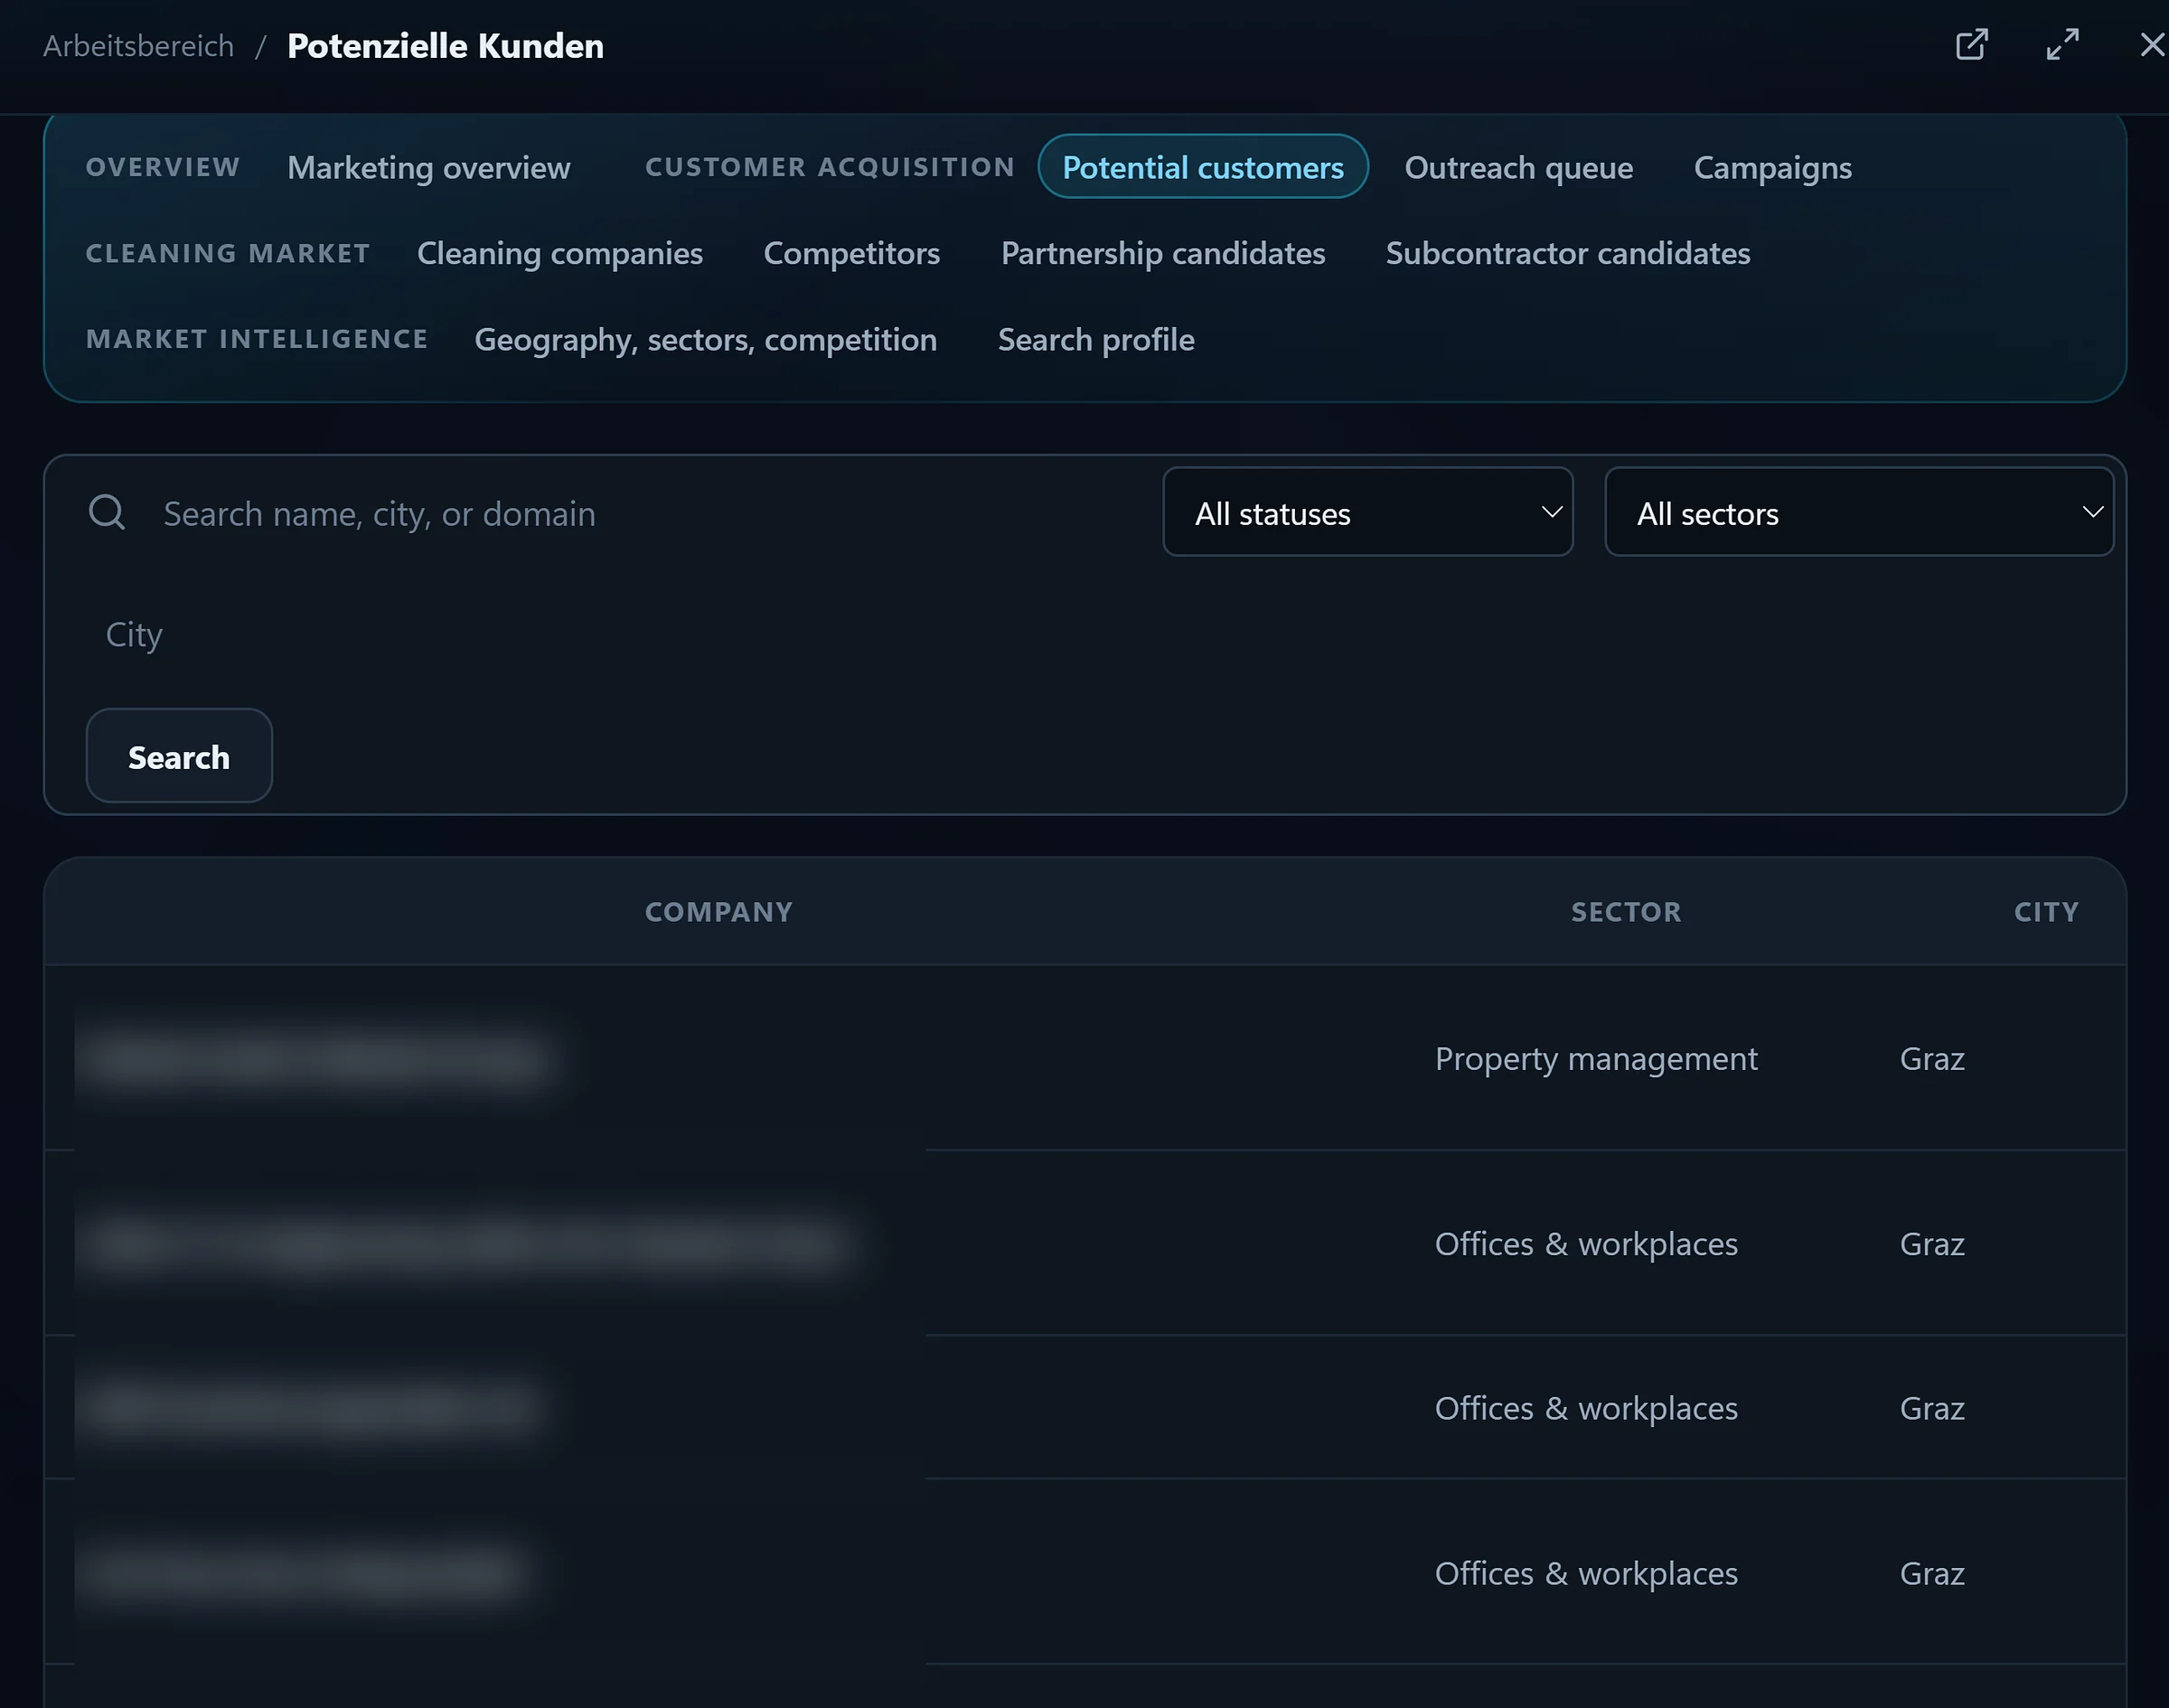Switch to Marketing overview tab
This screenshot has height=1708, width=2169.
point(429,167)
